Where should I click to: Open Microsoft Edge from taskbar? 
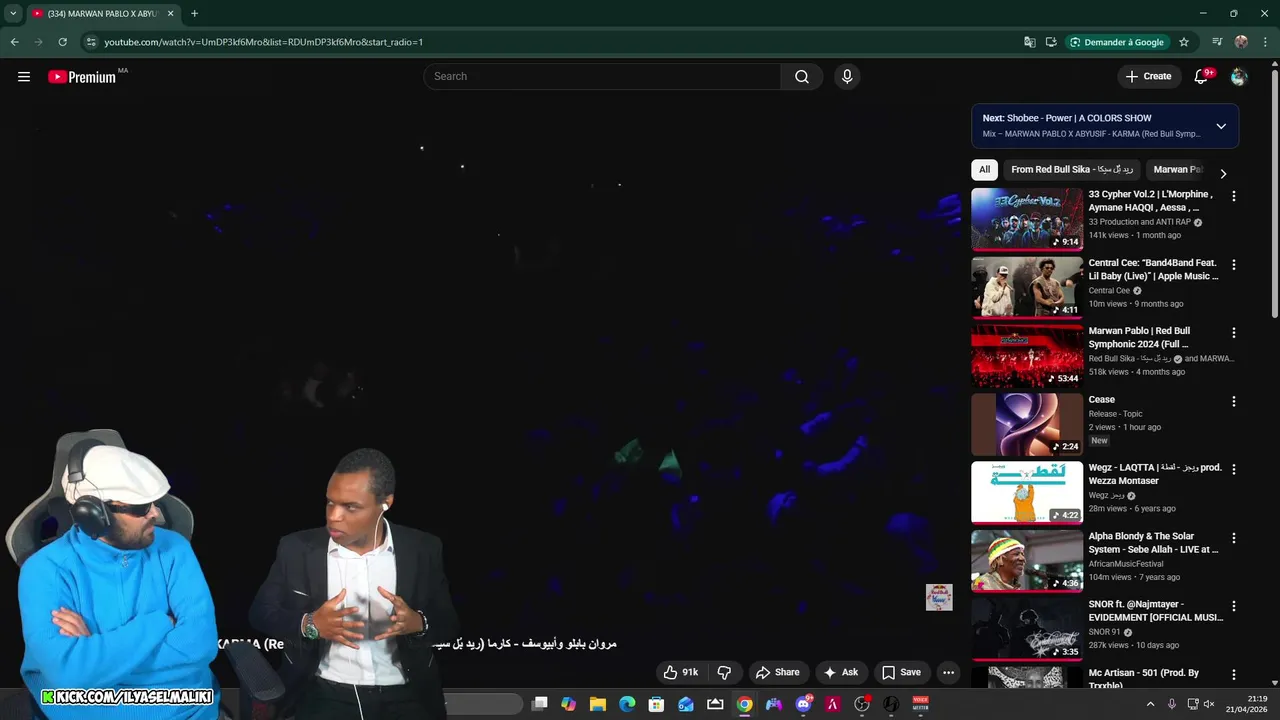click(627, 704)
